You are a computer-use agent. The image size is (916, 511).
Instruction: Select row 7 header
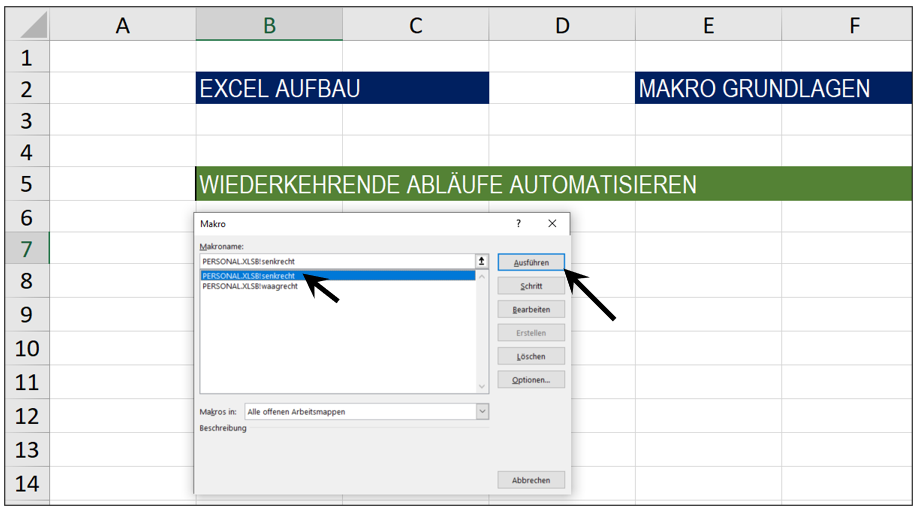27,248
